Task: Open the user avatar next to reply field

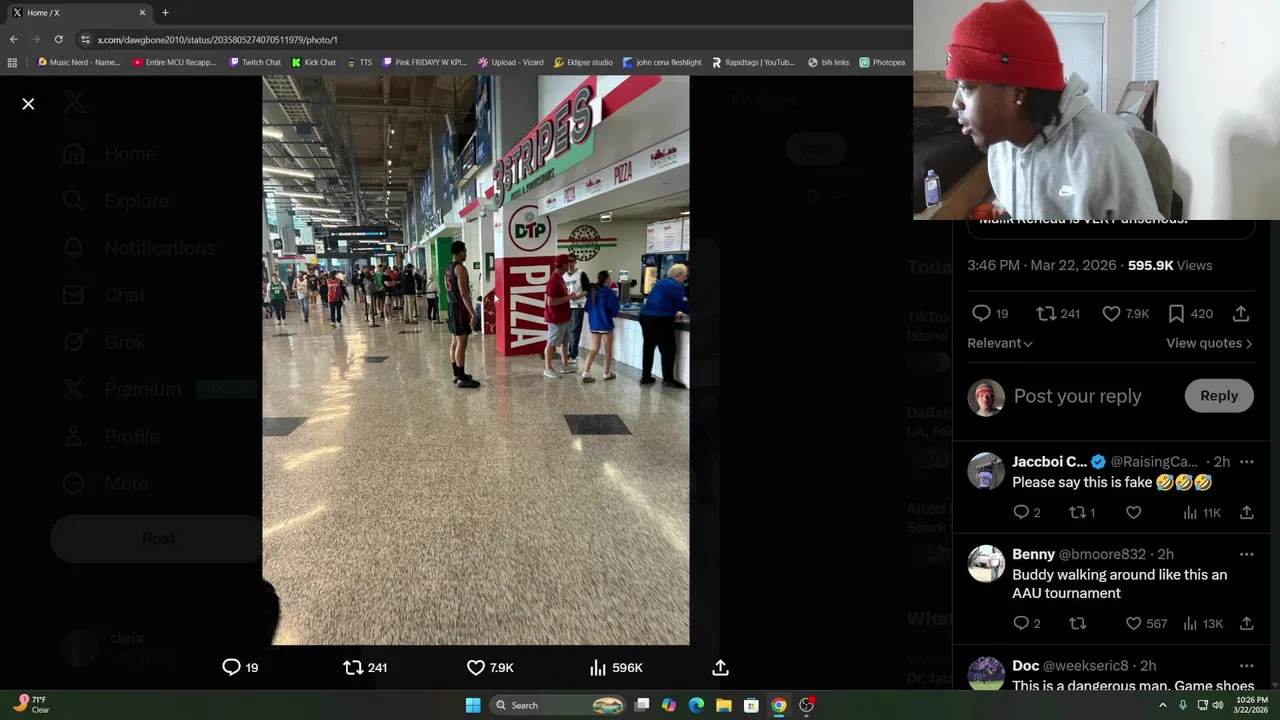Action: (x=986, y=397)
